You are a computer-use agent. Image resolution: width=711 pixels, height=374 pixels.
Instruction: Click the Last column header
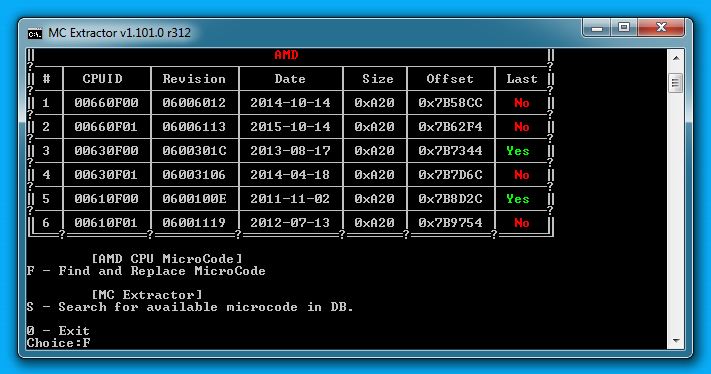[522, 79]
